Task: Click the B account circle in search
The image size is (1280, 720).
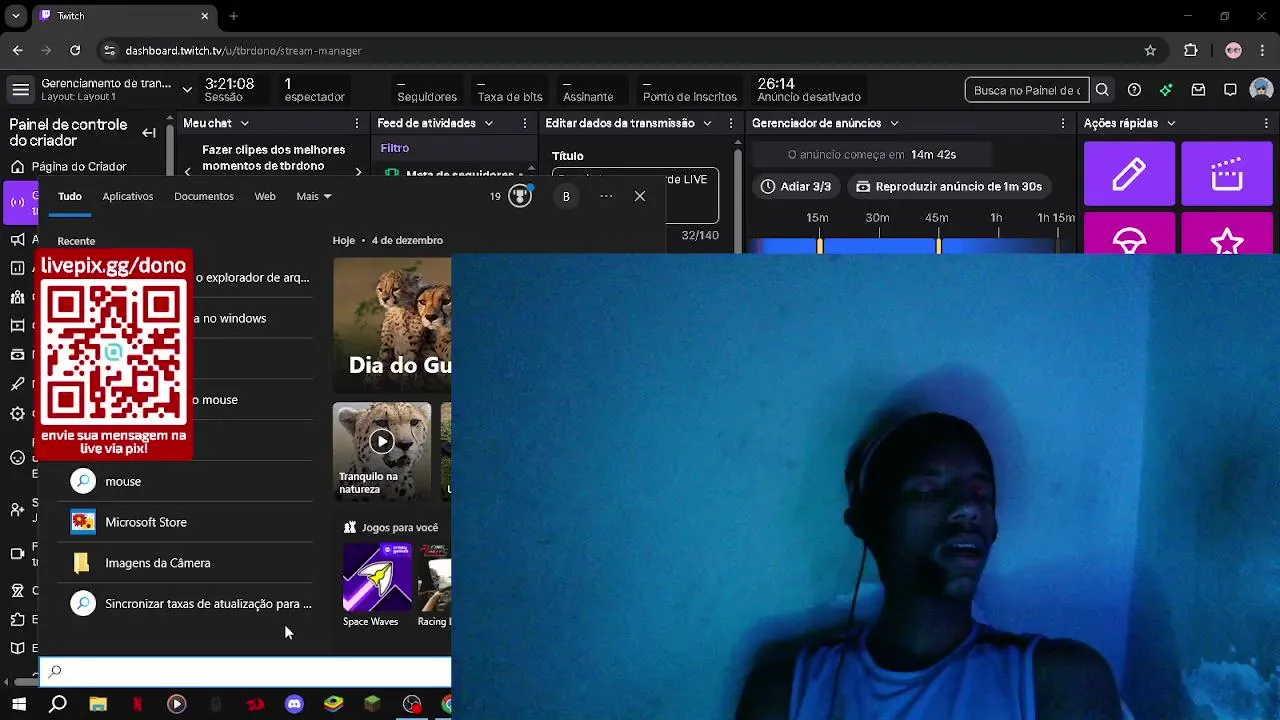Action: click(x=566, y=196)
